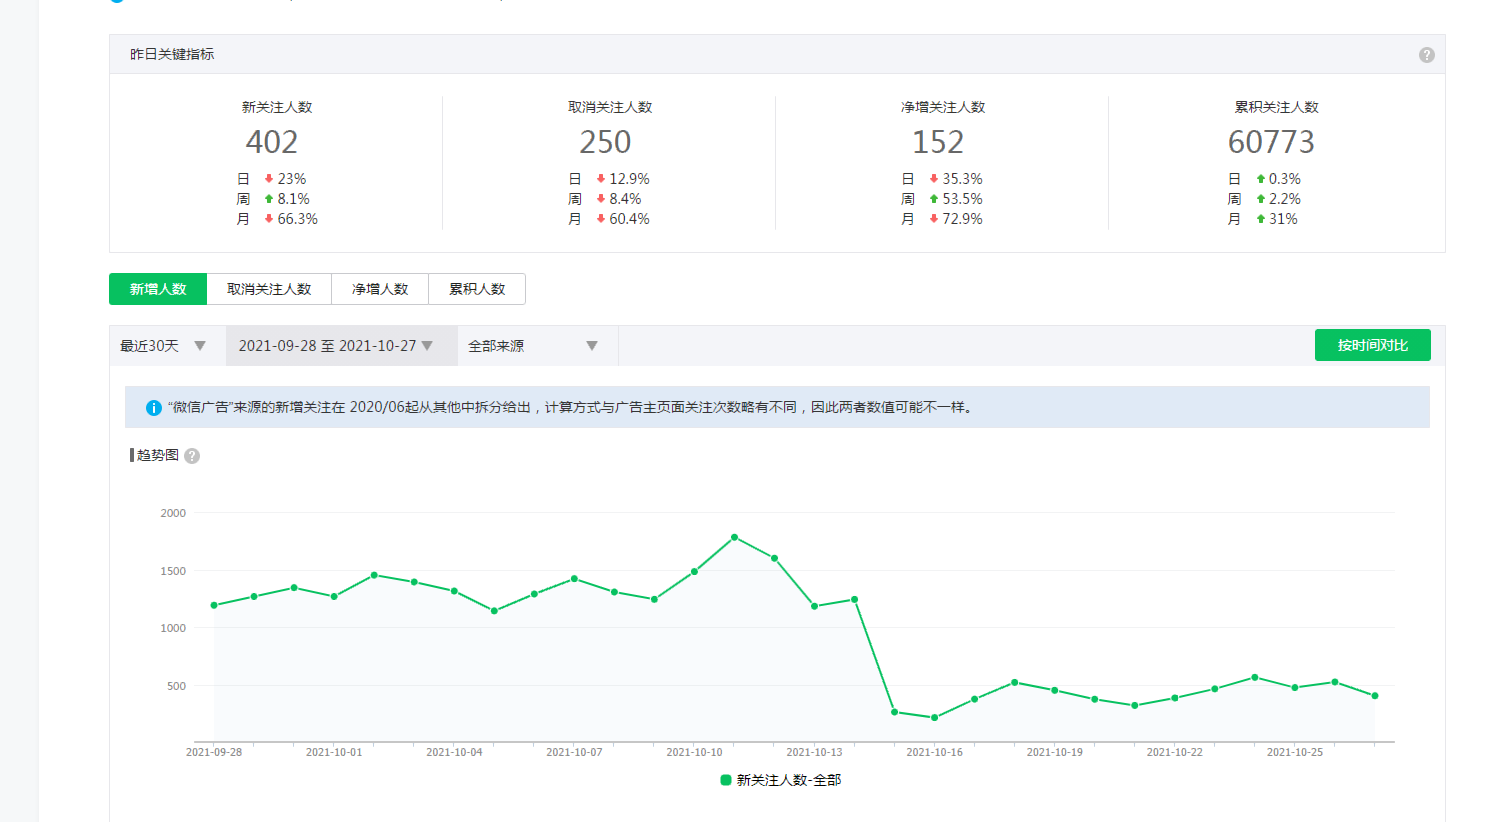Viewport: 1507px width, 822px height.
Task: Click the 累积关注人数 value 60773
Action: tap(1271, 142)
